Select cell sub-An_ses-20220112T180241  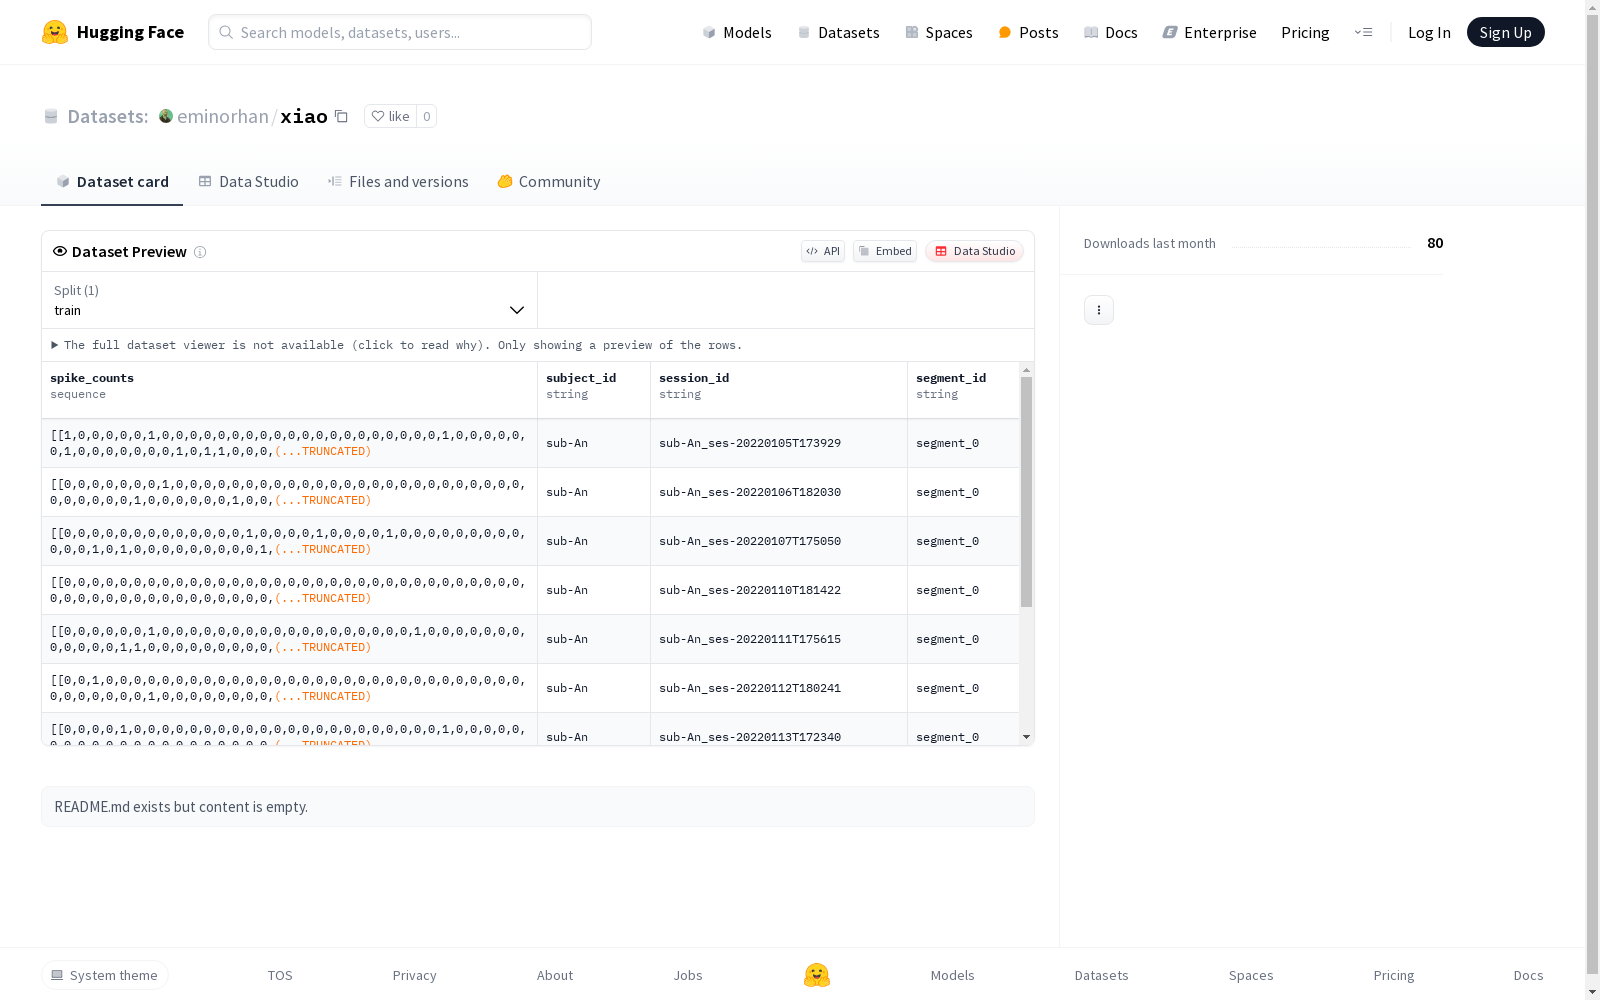point(779,688)
